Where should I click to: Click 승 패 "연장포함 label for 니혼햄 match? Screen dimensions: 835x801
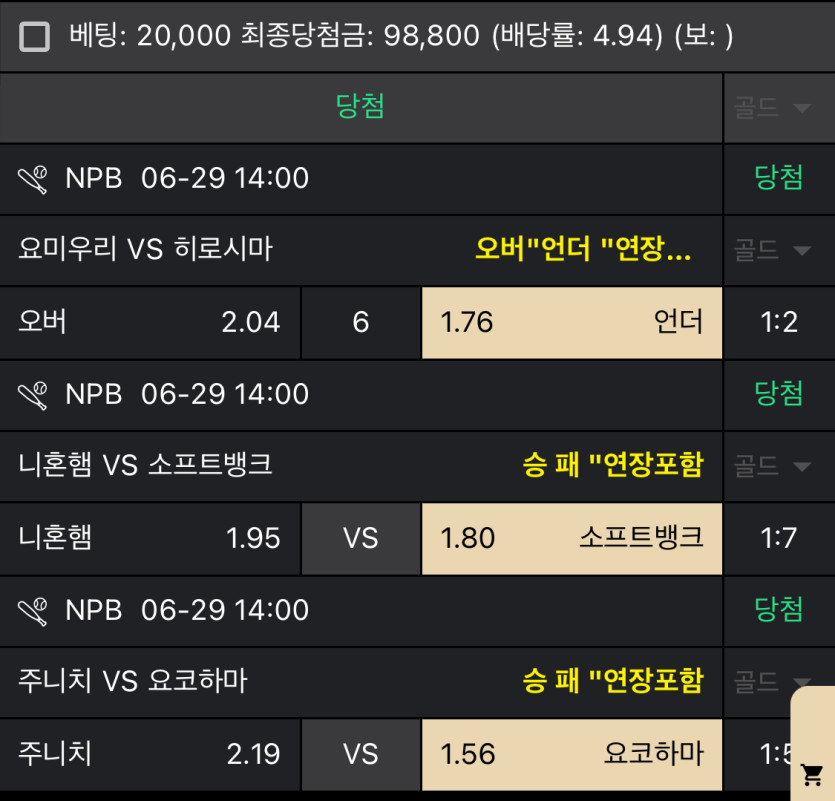[612, 466]
